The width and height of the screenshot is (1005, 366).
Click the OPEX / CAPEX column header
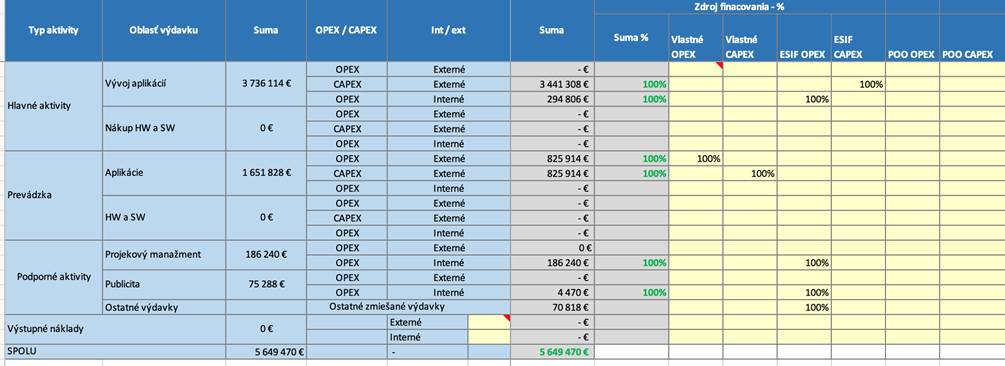(347, 30)
